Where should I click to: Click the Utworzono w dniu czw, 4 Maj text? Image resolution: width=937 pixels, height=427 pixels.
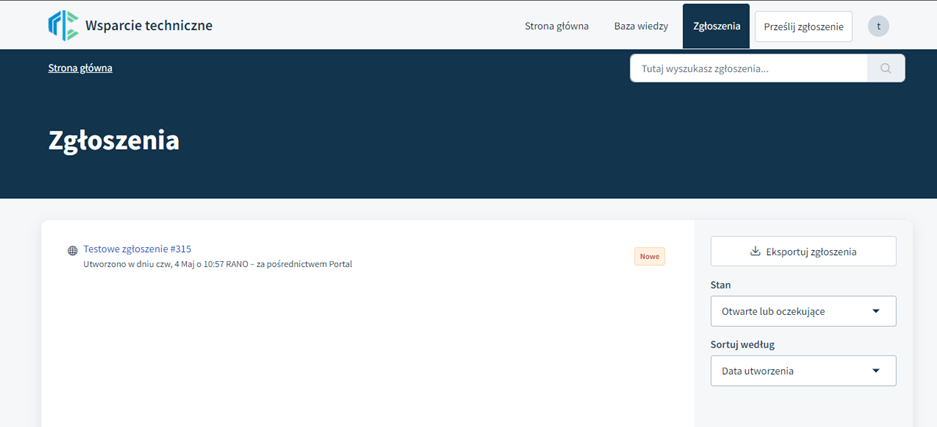pos(218,264)
